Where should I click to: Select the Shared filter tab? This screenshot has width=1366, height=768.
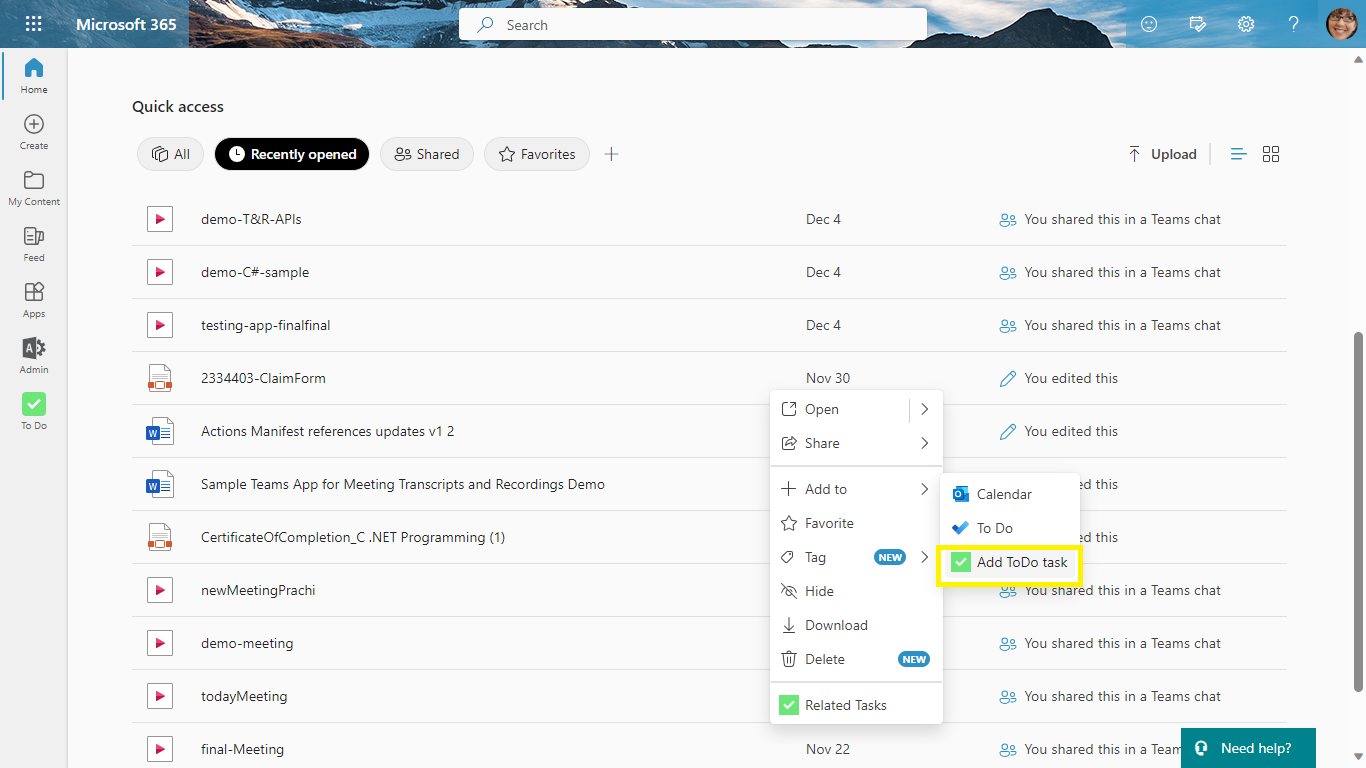coord(427,154)
